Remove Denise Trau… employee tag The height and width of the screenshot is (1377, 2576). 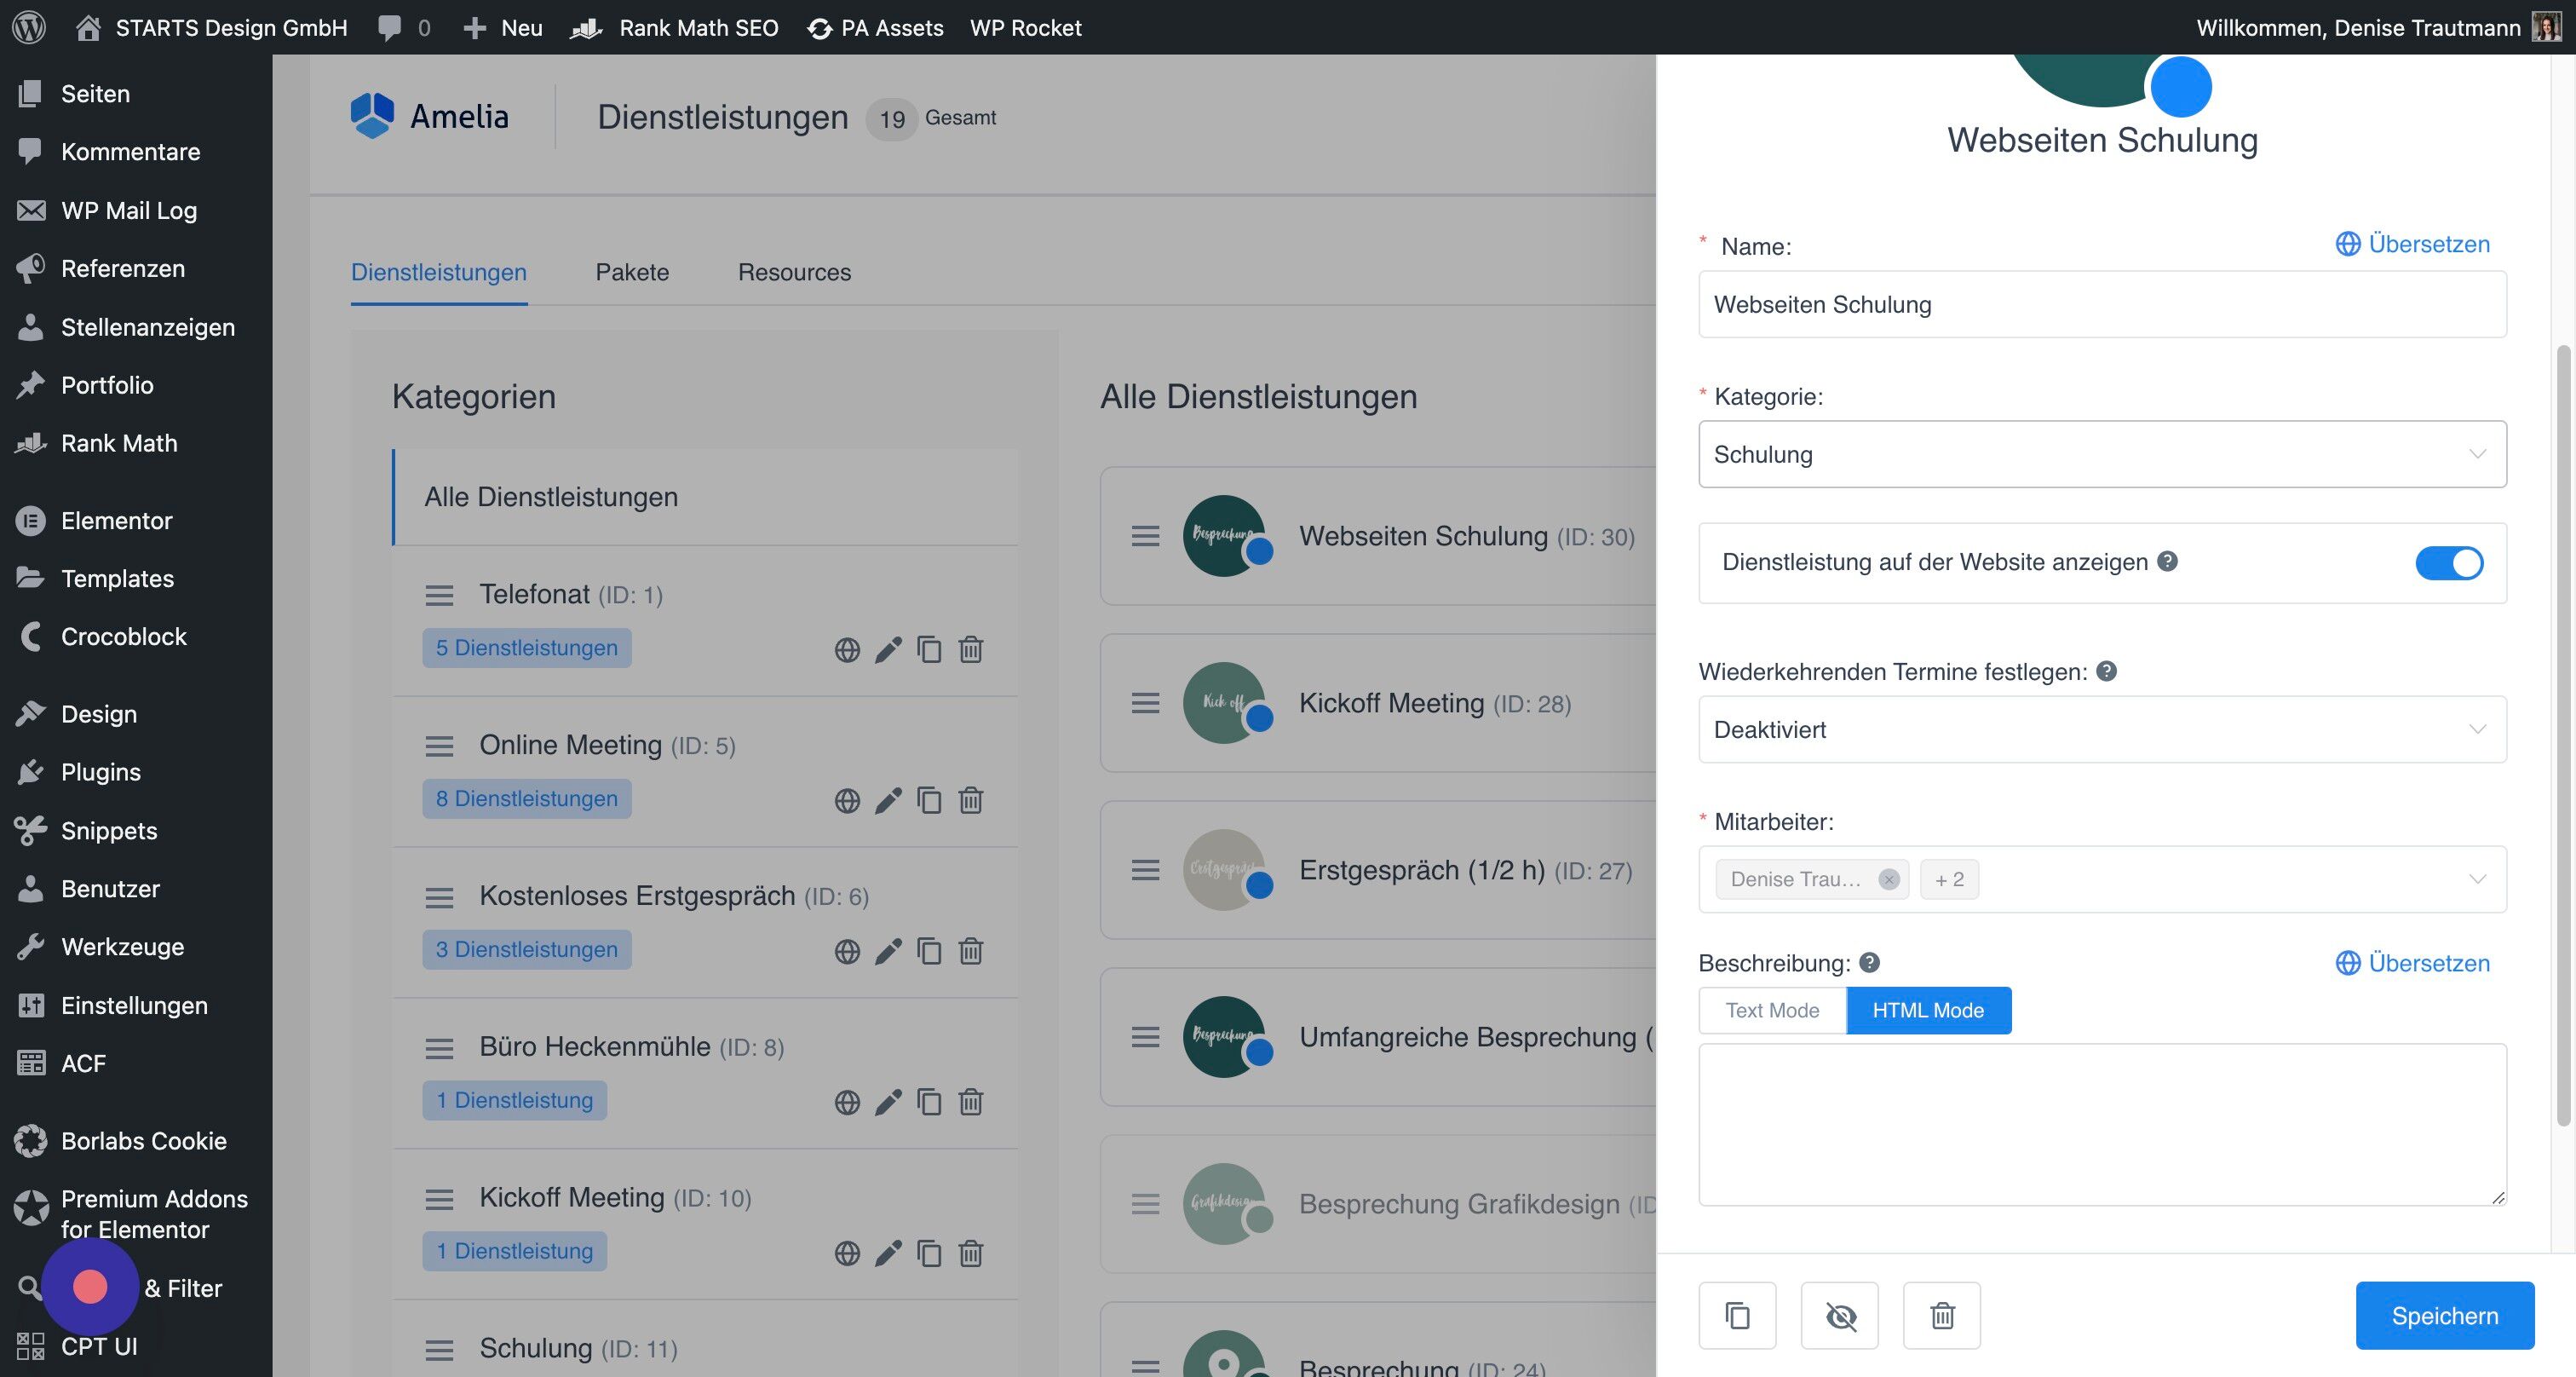[1888, 879]
